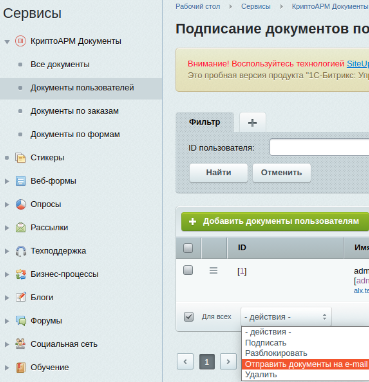The height and width of the screenshot is (382, 369).
Task: Click the Стикеры sticky-note icon
Action: click(x=21, y=158)
